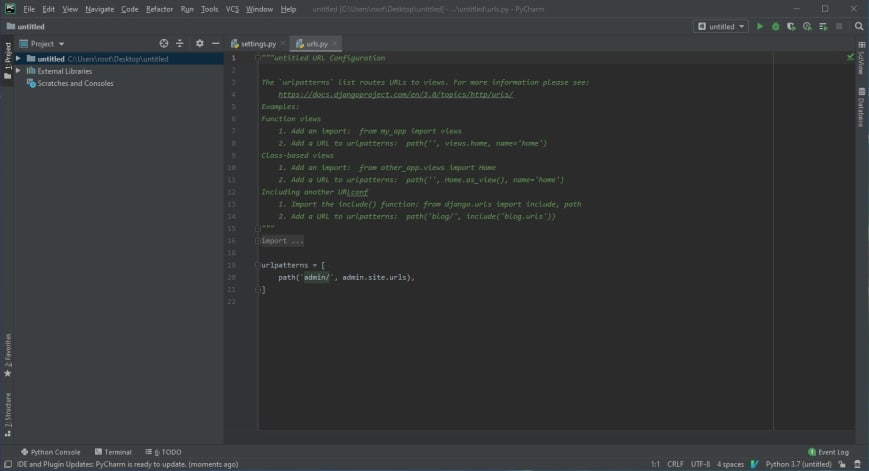Run the untitled configuration with green play button

click(760, 27)
